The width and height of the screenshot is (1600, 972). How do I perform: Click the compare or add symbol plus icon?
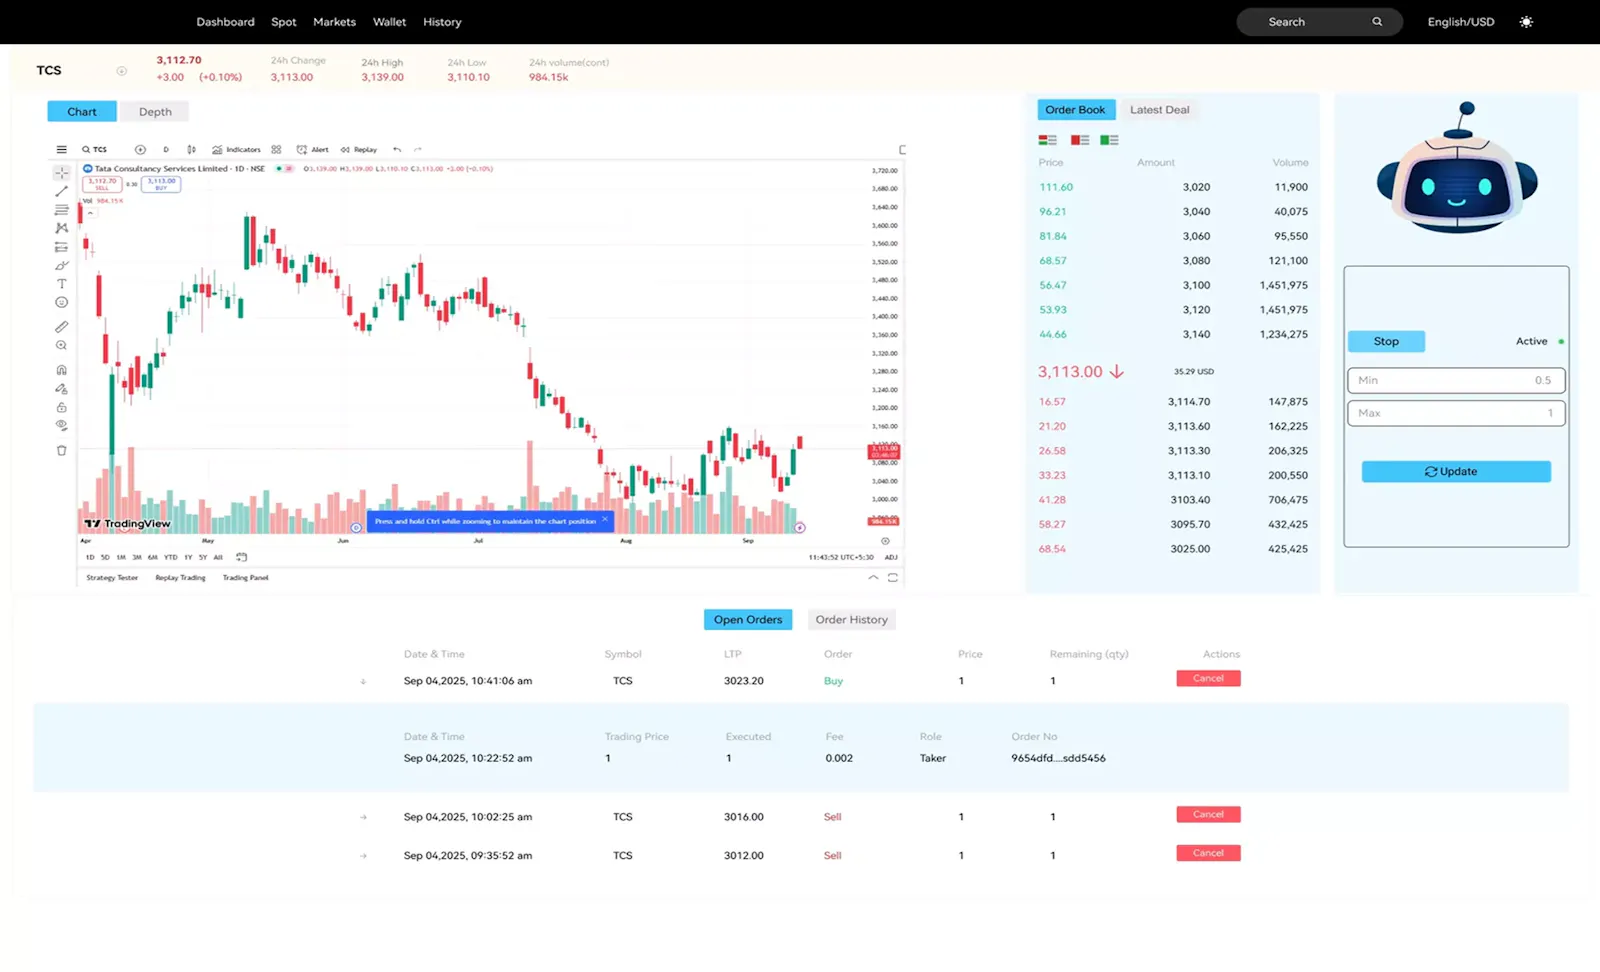click(140, 150)
